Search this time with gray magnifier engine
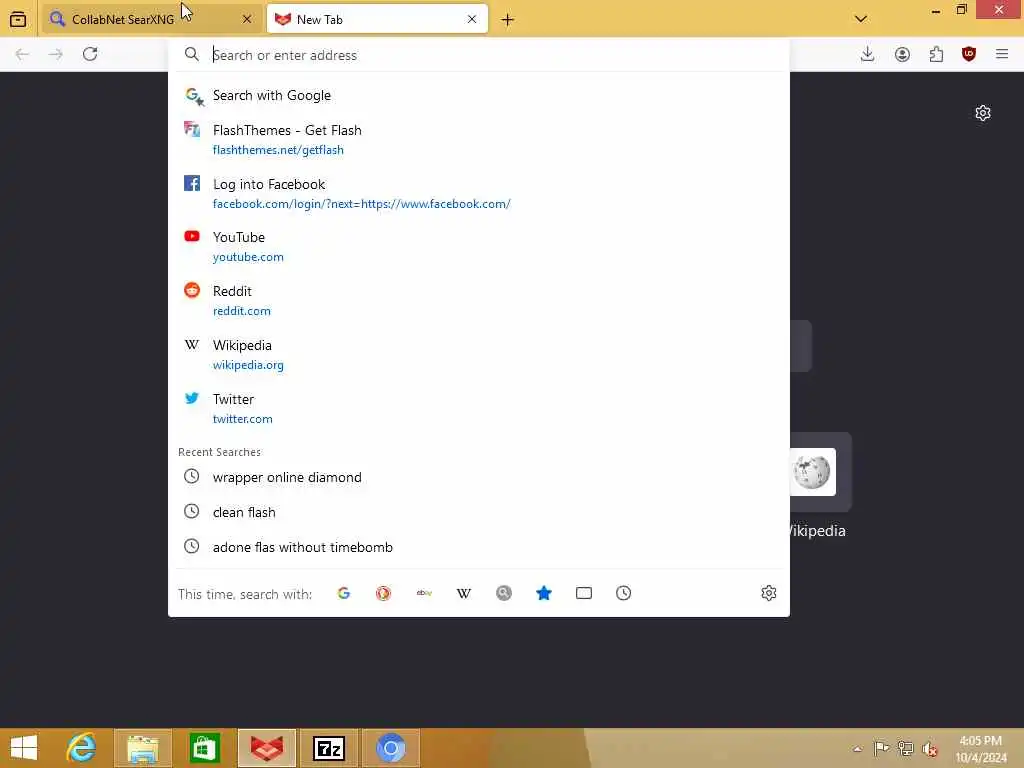 (504, 593)
